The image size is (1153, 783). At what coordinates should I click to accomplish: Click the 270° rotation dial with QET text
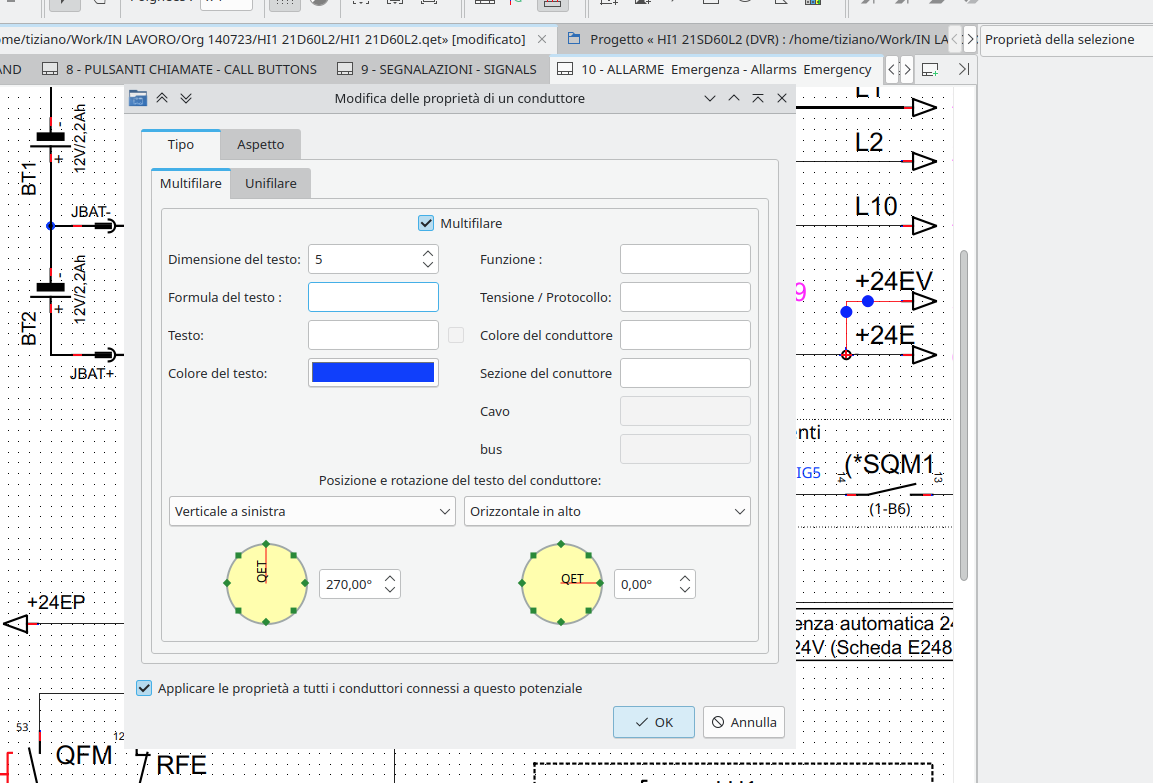[266, 584]
